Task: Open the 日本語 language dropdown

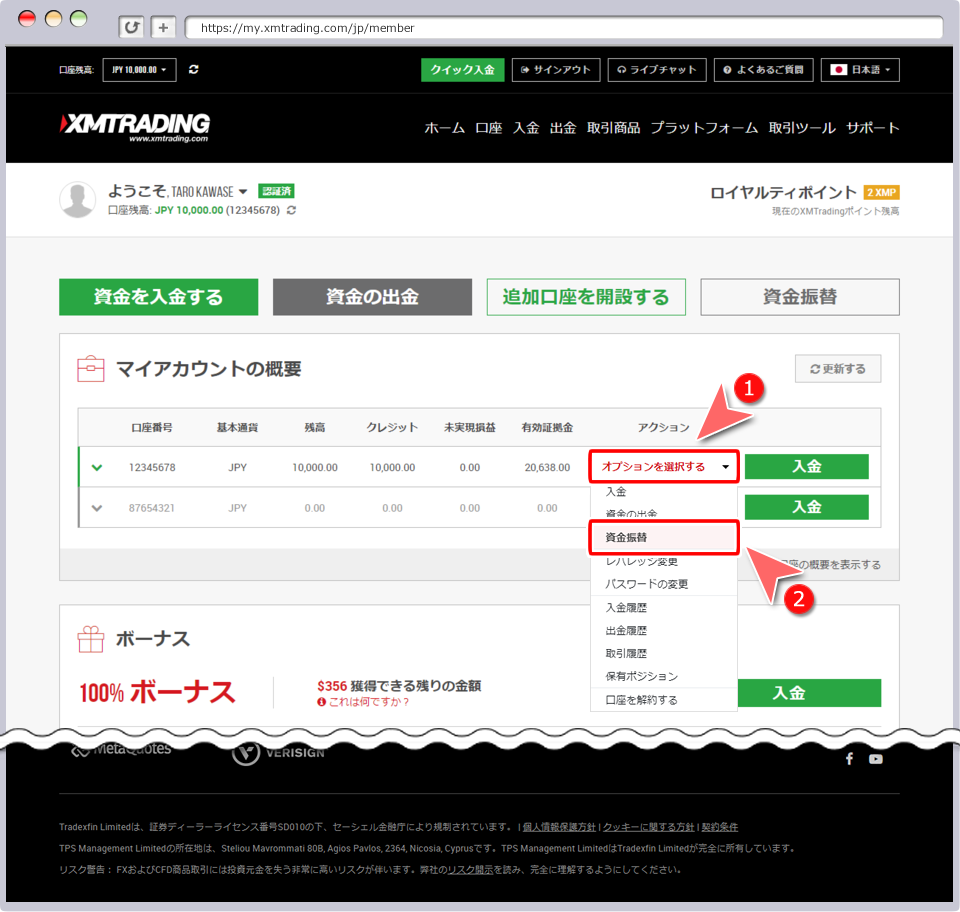Action: [860, 70]
